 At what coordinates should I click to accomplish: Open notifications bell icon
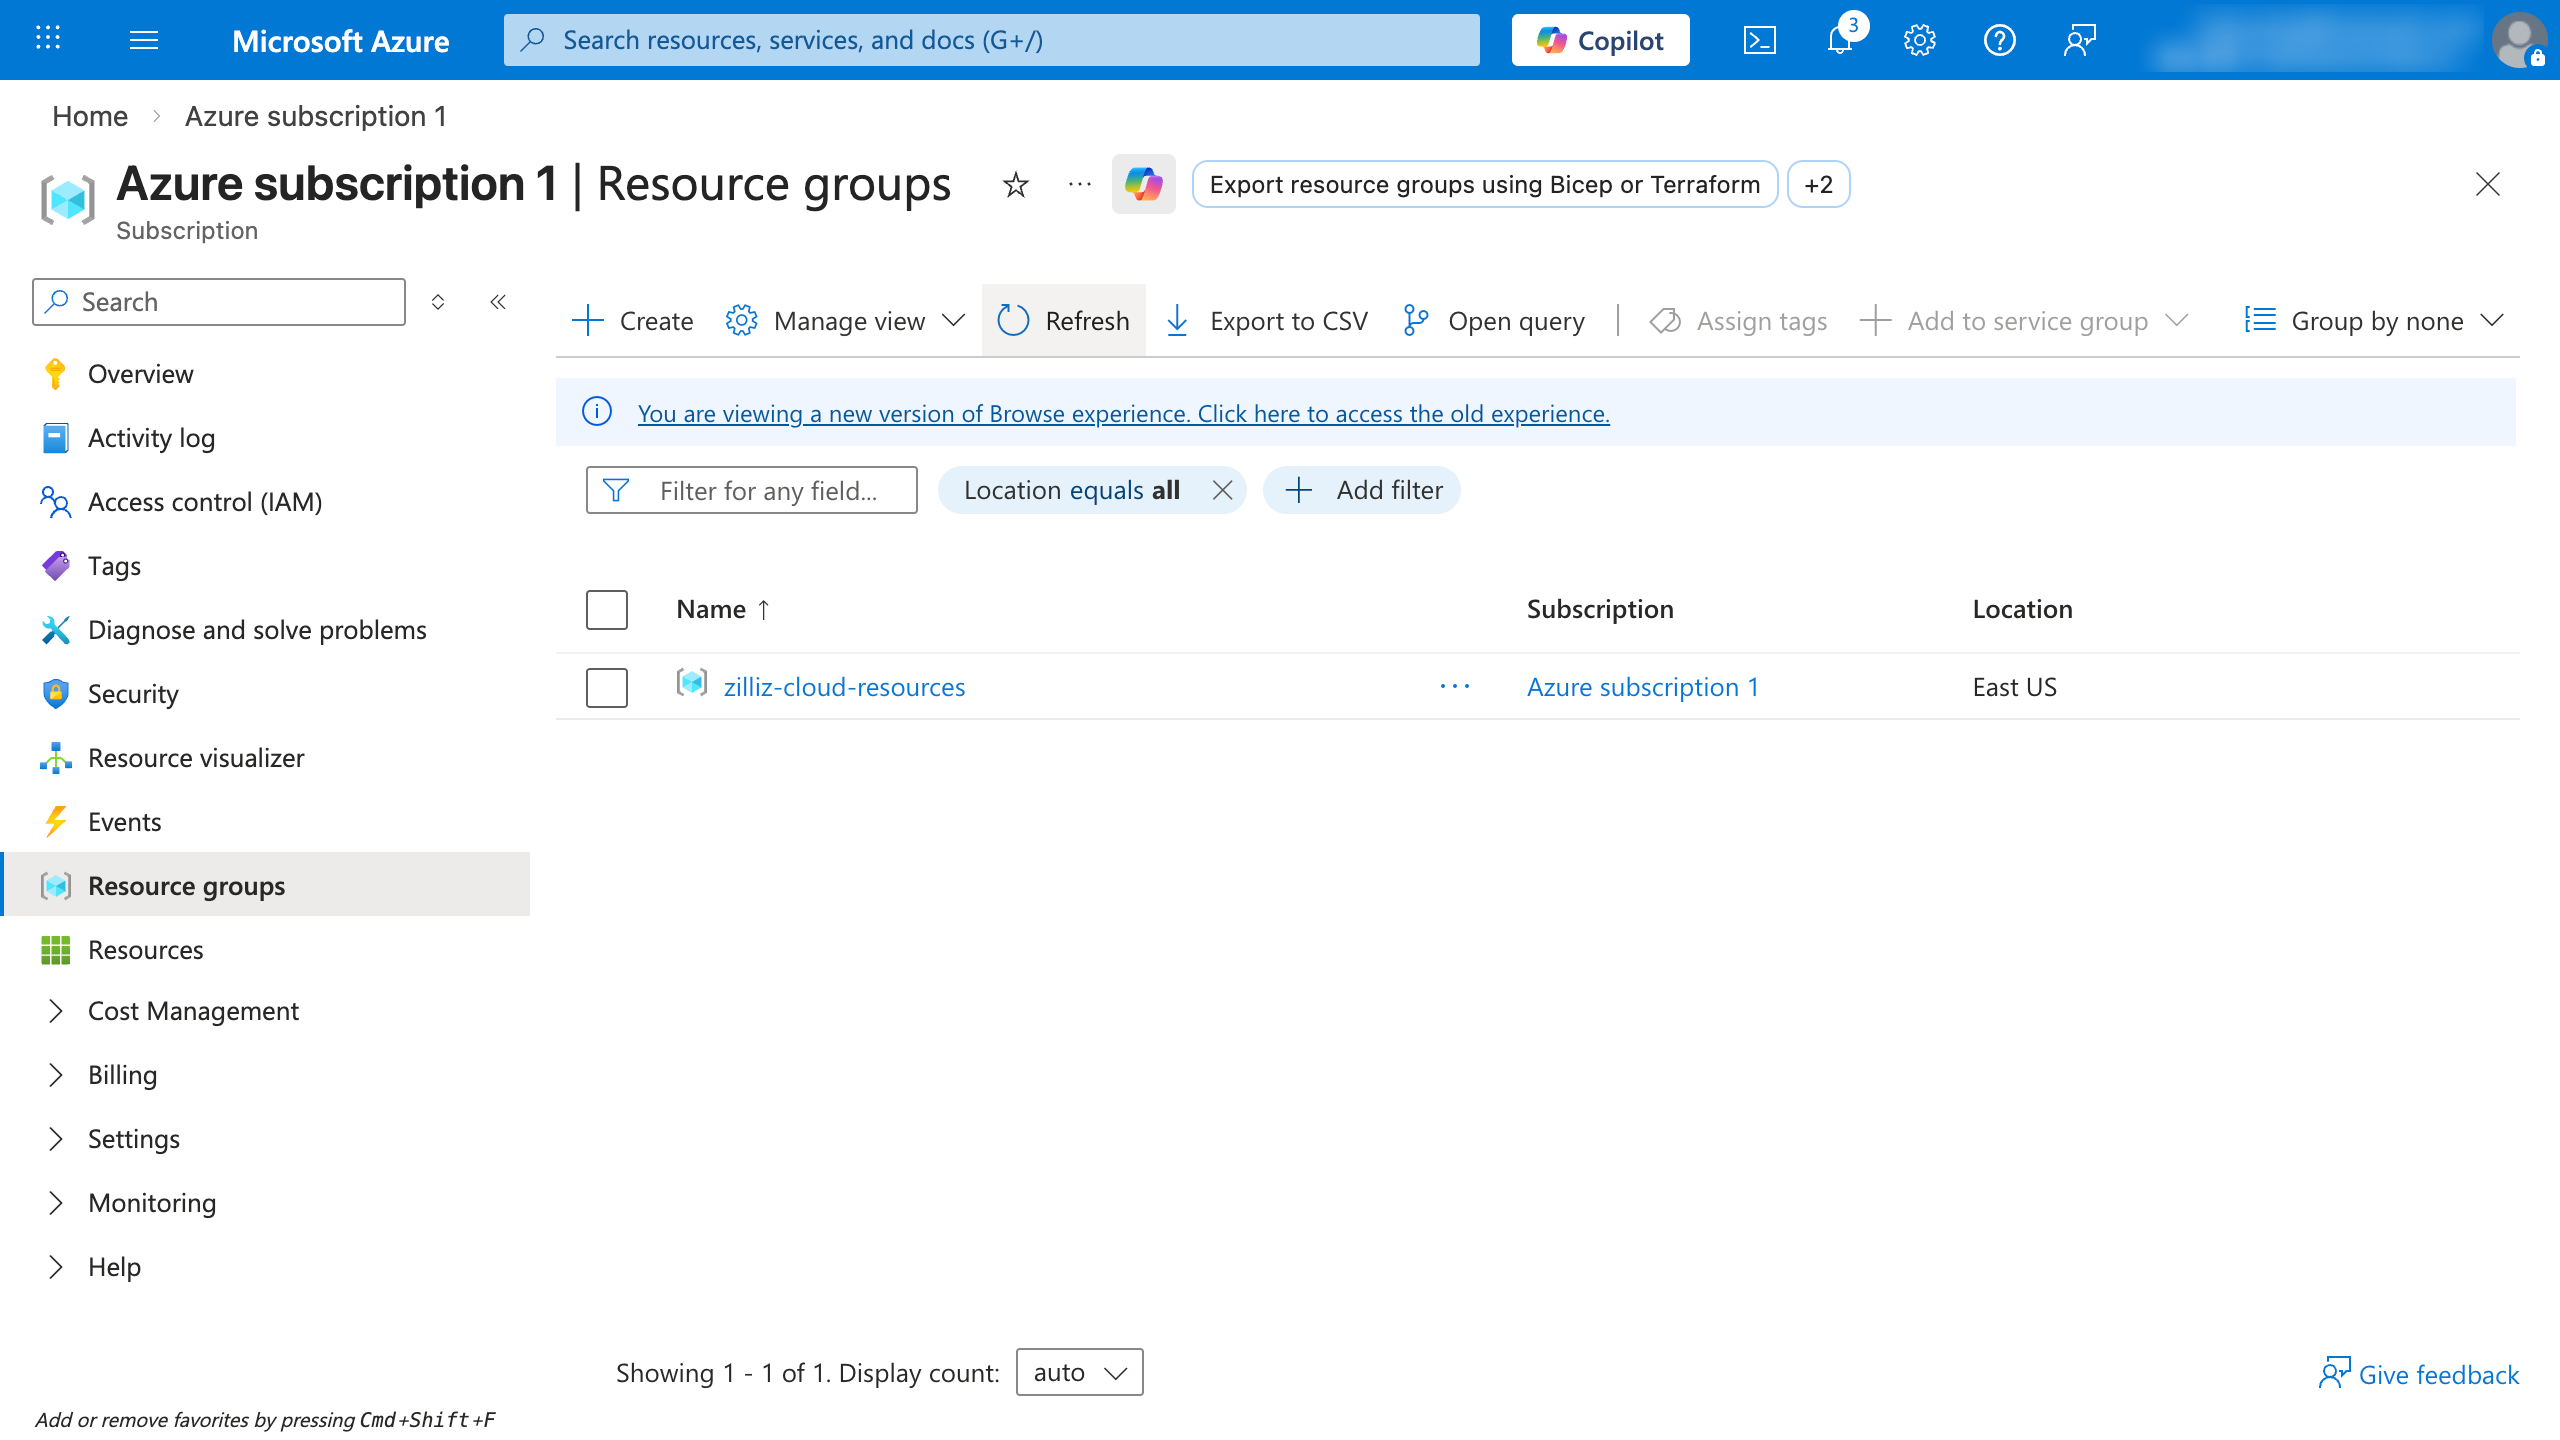pyautogui.click(x=1839, y=40)
